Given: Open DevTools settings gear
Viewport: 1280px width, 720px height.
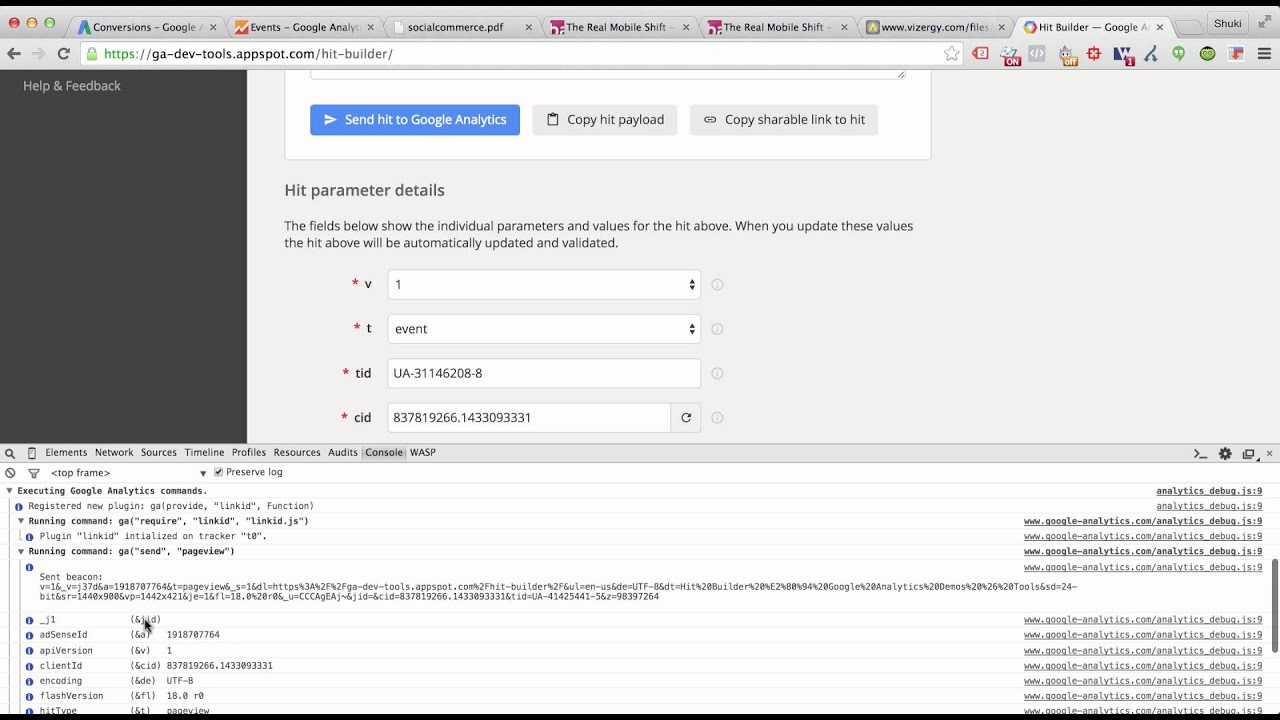Looking at the screenshot, I should click(1225, 454).
